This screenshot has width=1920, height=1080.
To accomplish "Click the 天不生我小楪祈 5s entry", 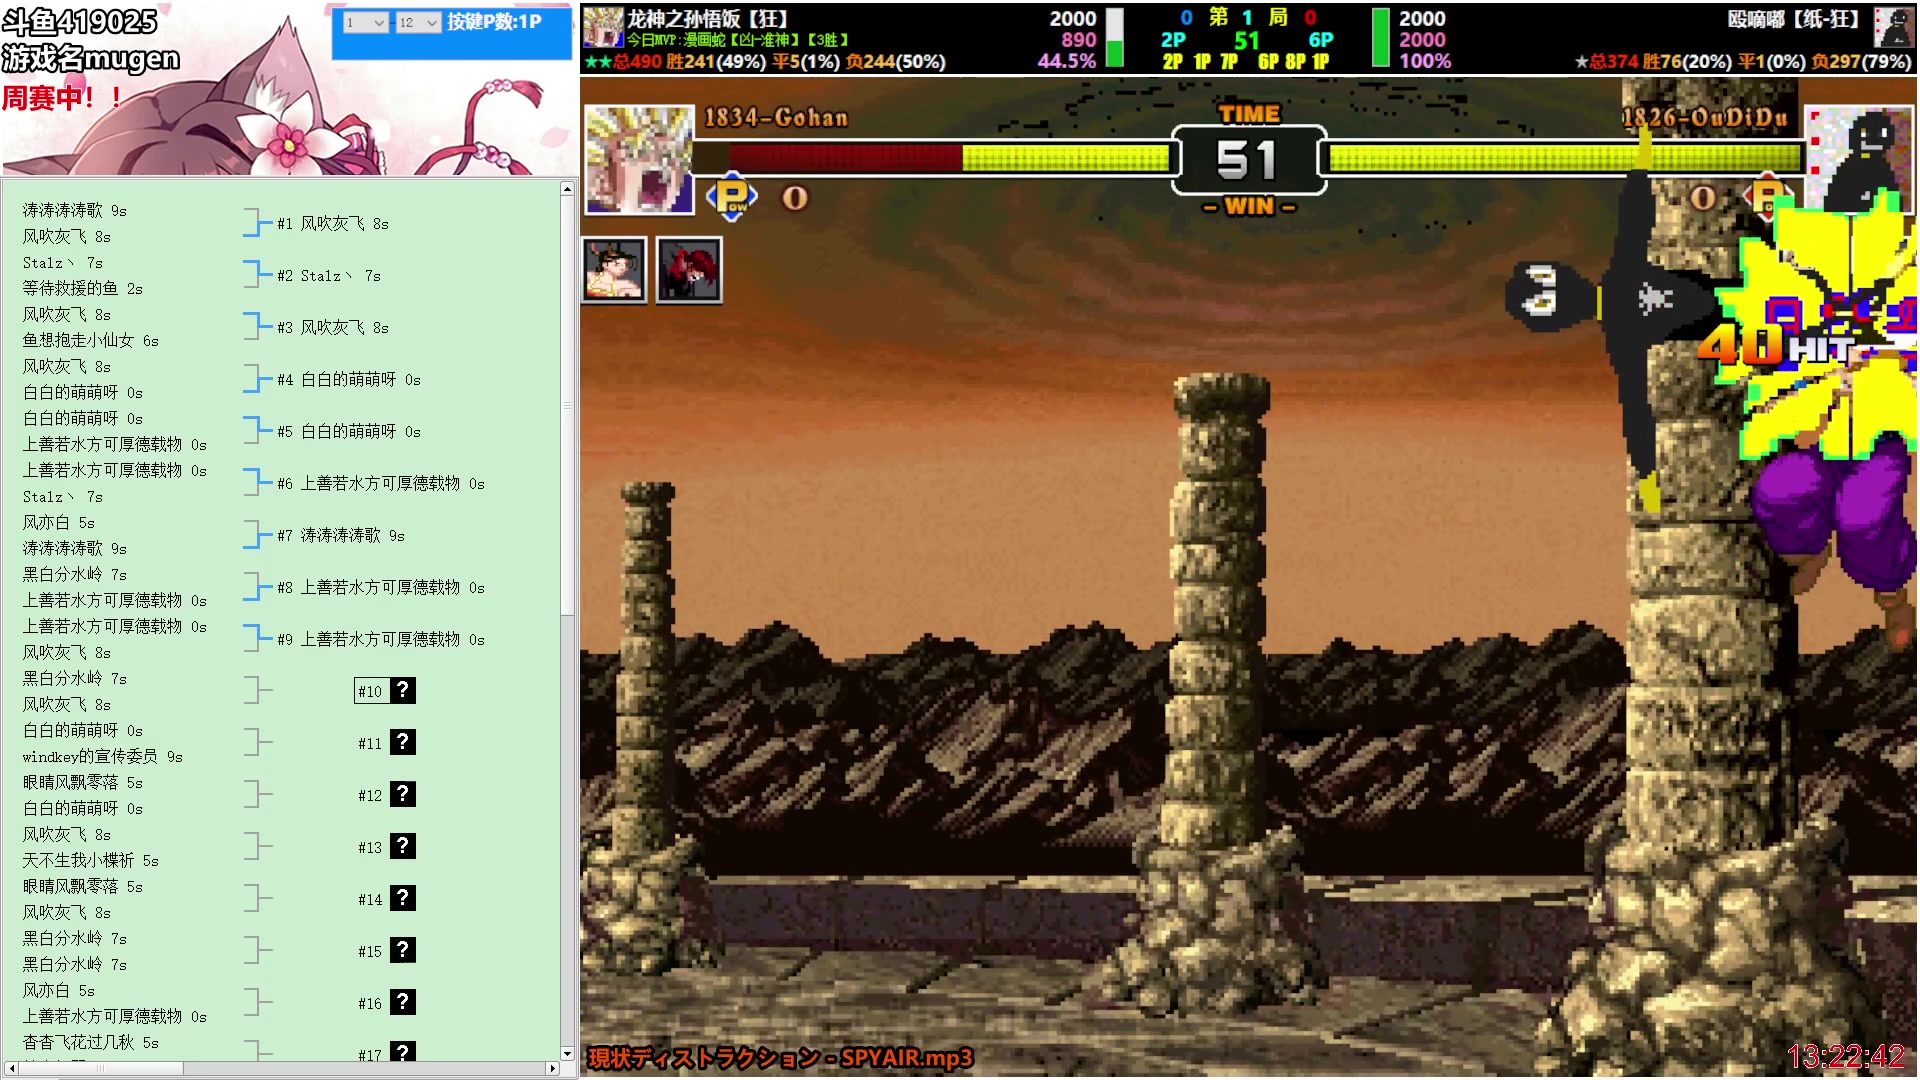I will [91, 860].
